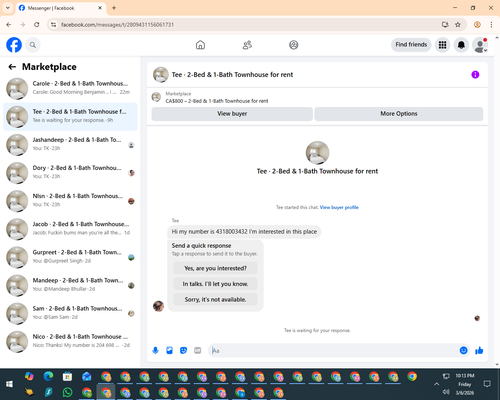
Task: Send quick reply "Yes, are you interested?"
Action: [215, 268]
